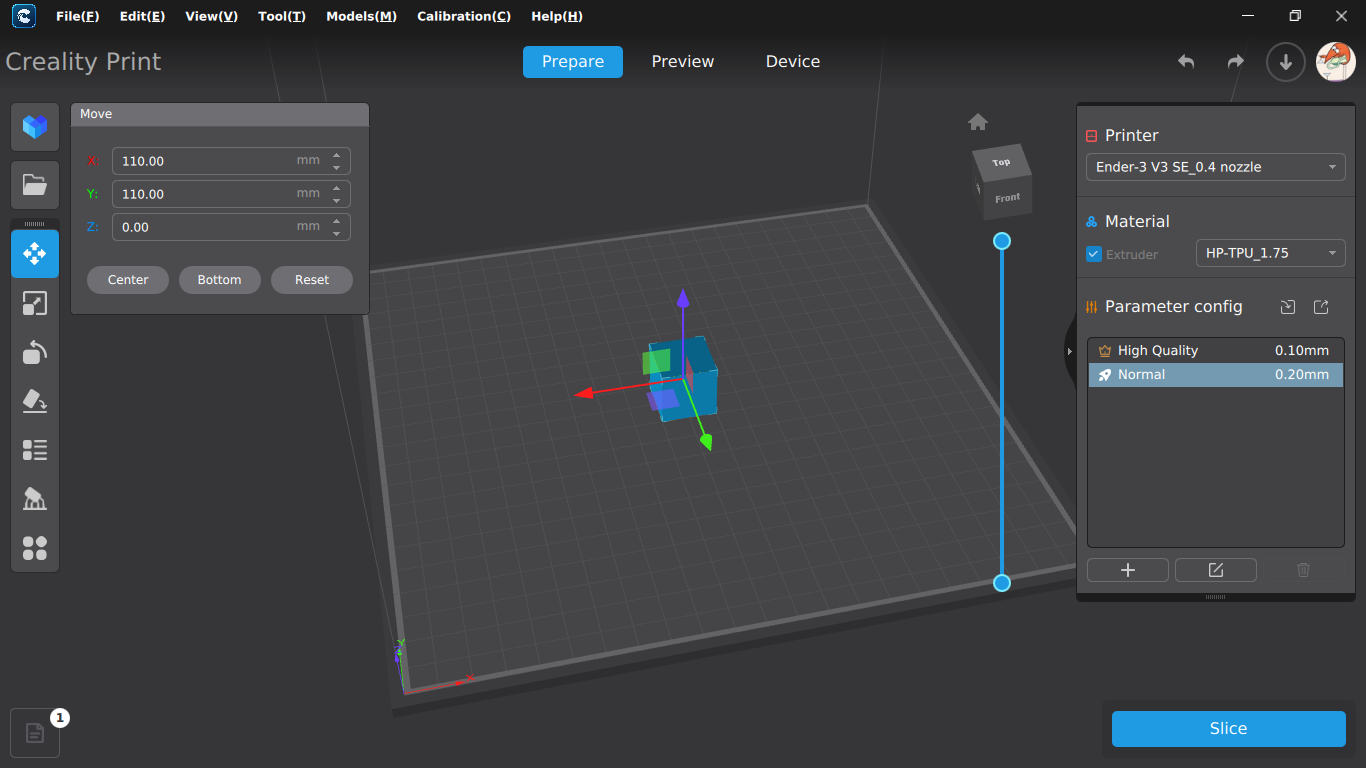The width and height of the screenshot is (1366, 768).
Task: Decrease the Y position value
Action: click(337, 200)
